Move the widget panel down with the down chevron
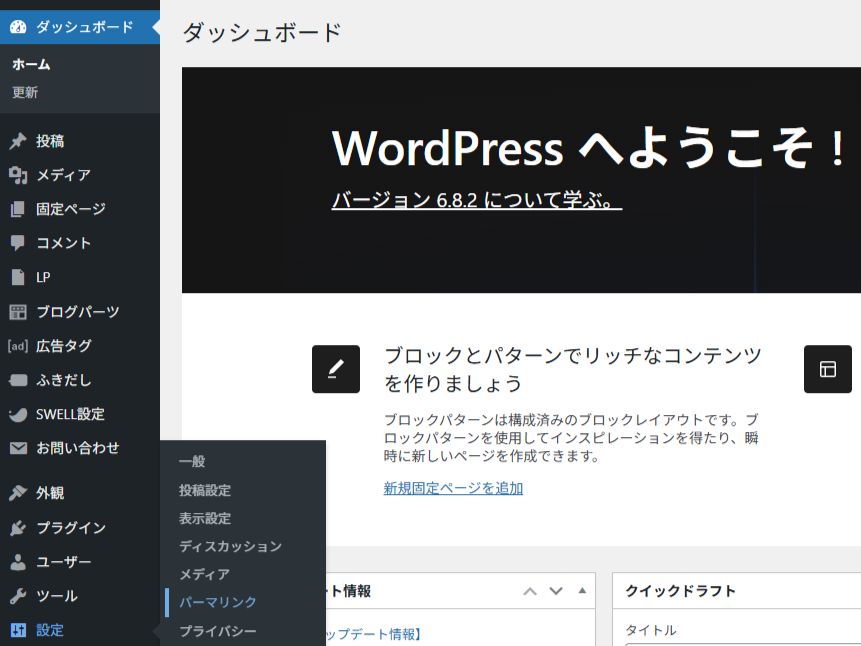 [556, 591]
